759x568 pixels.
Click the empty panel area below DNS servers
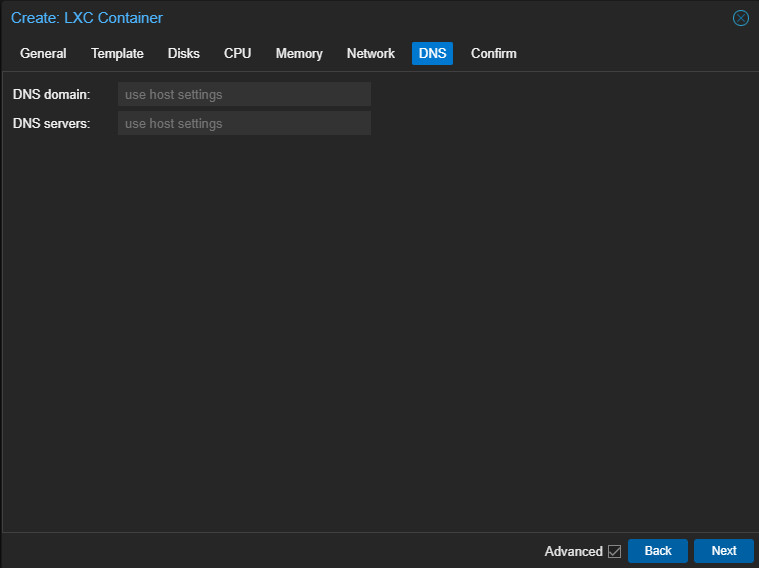pos(380,334)
